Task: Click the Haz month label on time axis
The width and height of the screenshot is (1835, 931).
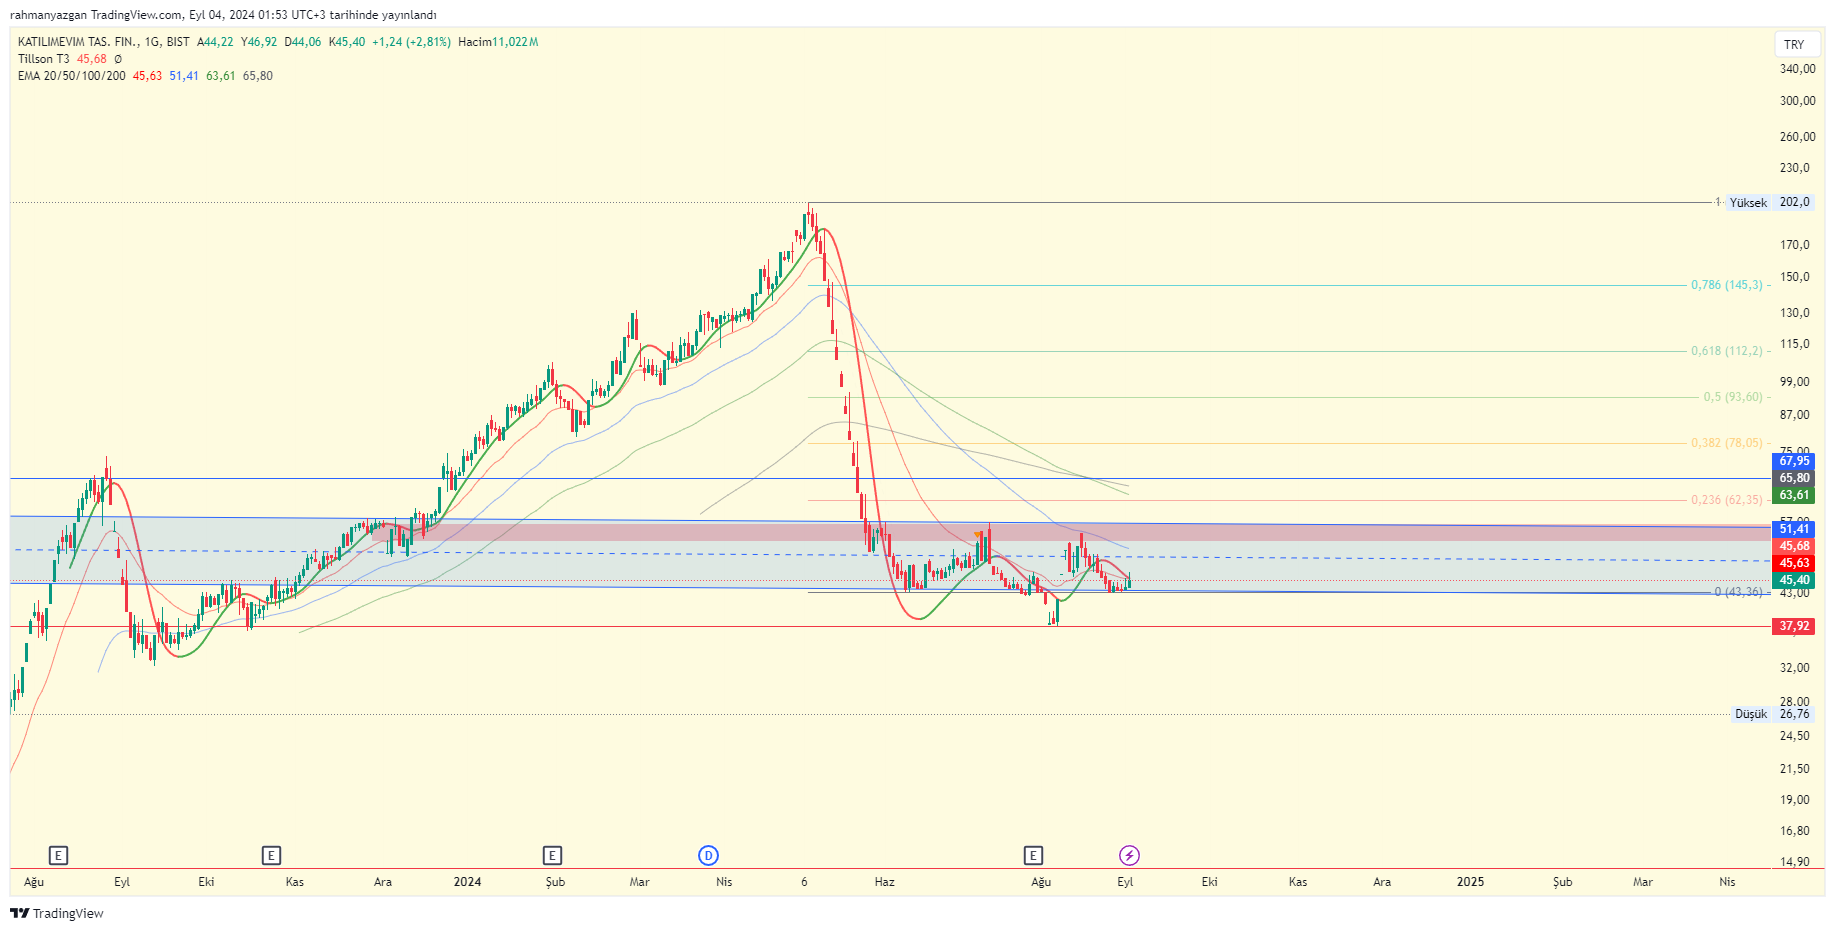Action: [884, 882]
